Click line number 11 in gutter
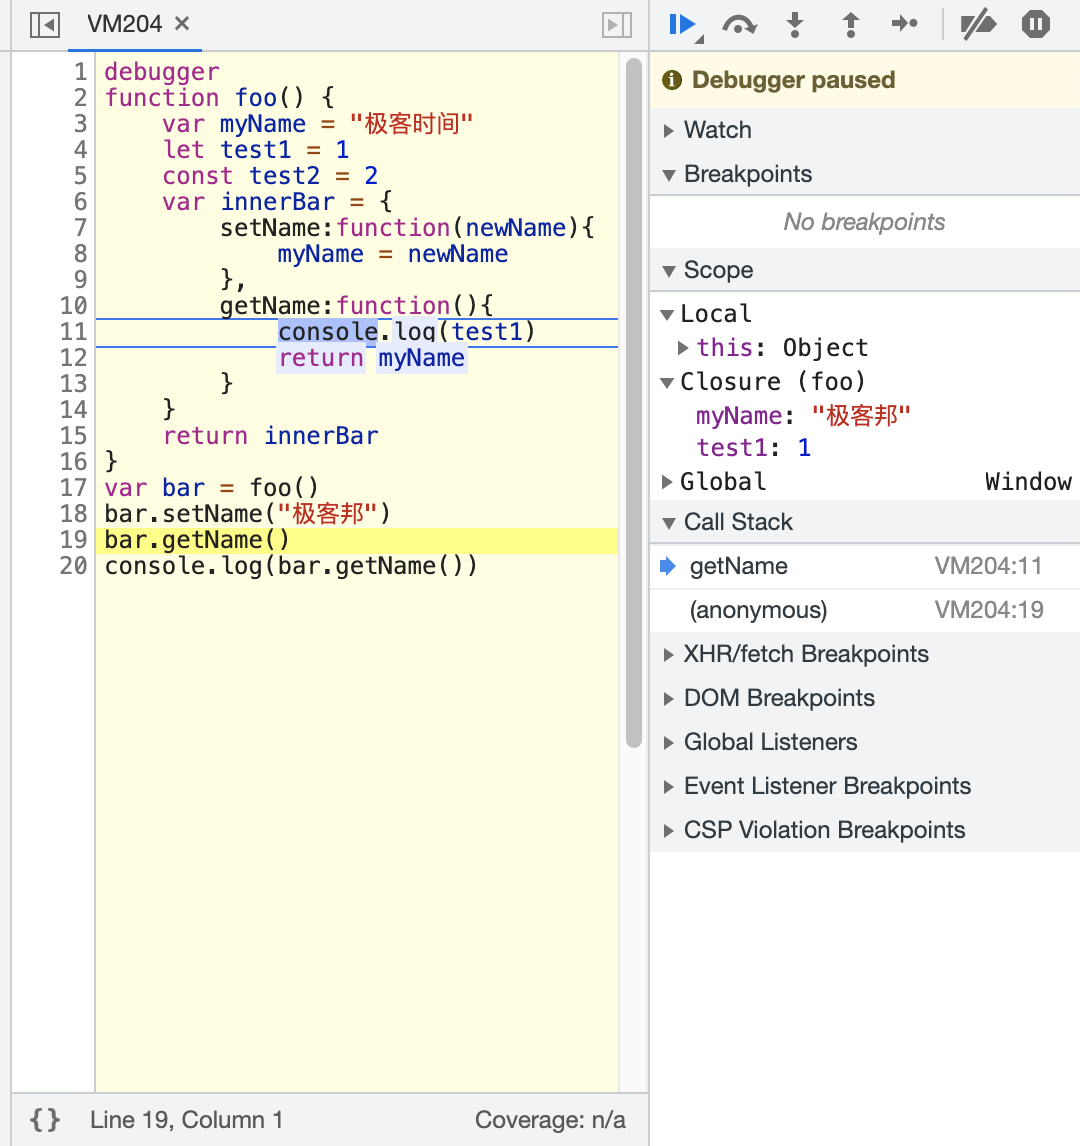 (74, 332)
